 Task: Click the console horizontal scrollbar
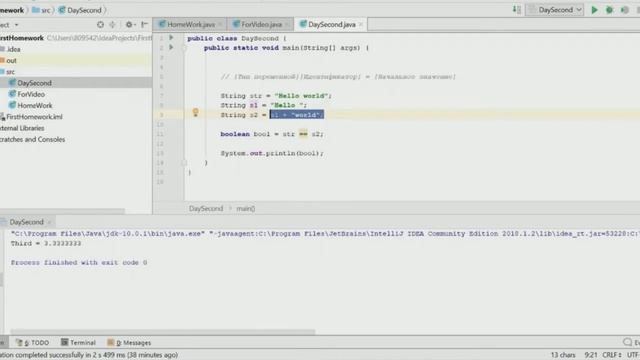pyautogui.click(x=162, y=331)
